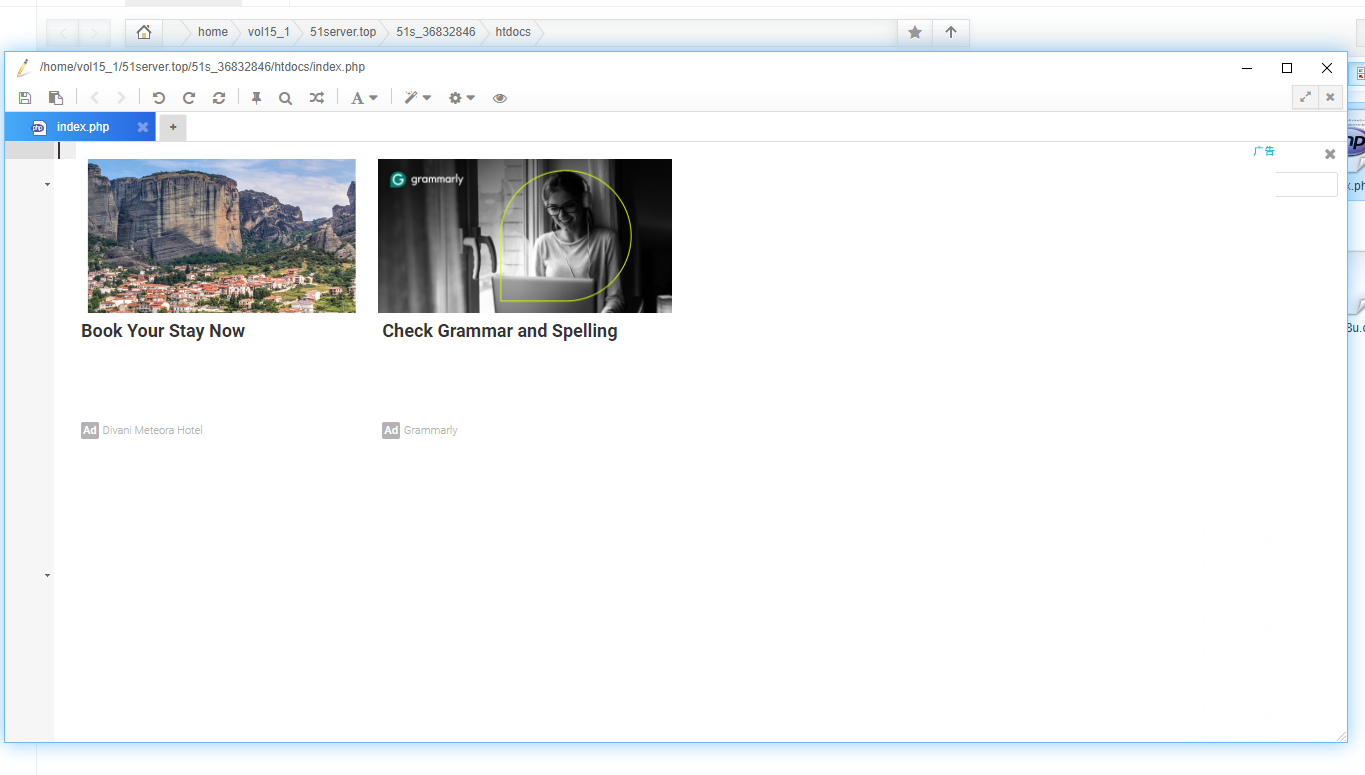
Task: Toggle preview with the eye icon
Action: pyautogui.click(x=500, y=98)
